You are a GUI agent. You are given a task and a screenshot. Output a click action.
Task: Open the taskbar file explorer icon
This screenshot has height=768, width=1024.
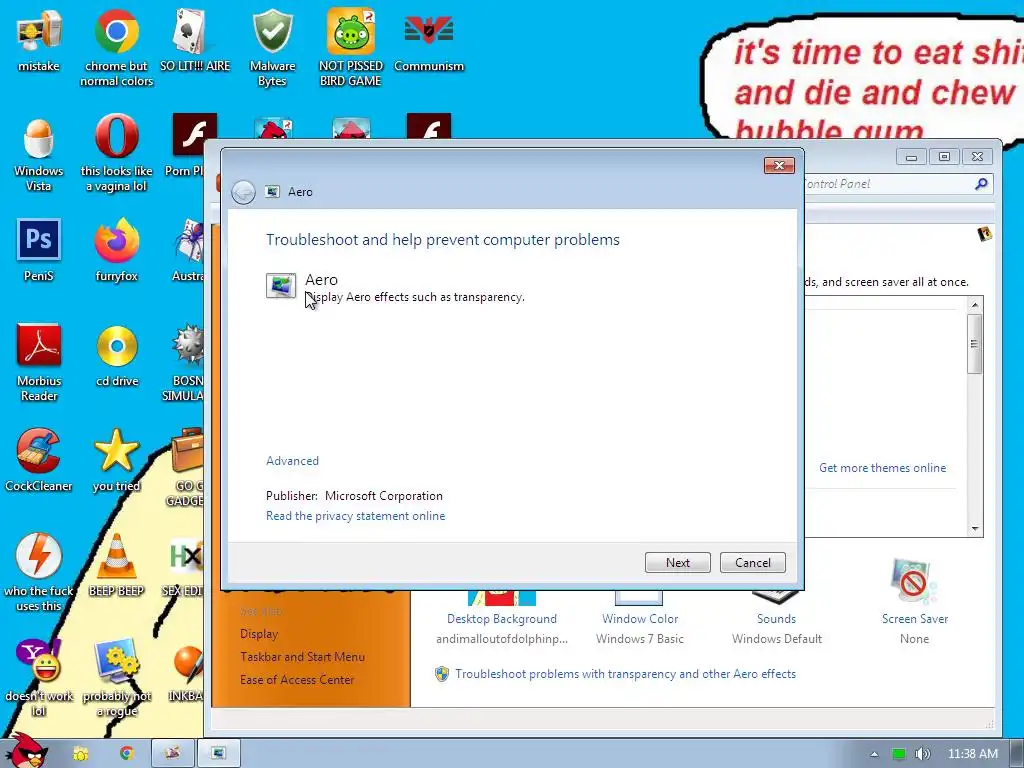tap(80, 754)
